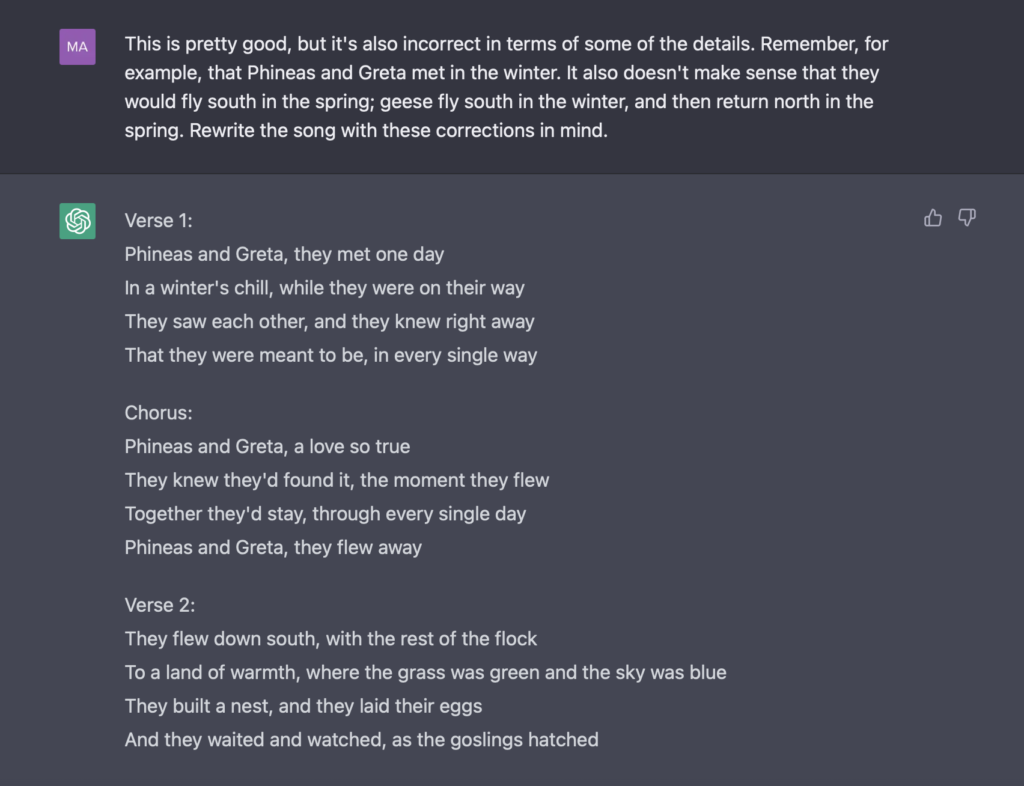This screenshot has width=1024, height=786.
Task: Click the "Chorus:" heading
Action: 158,413
